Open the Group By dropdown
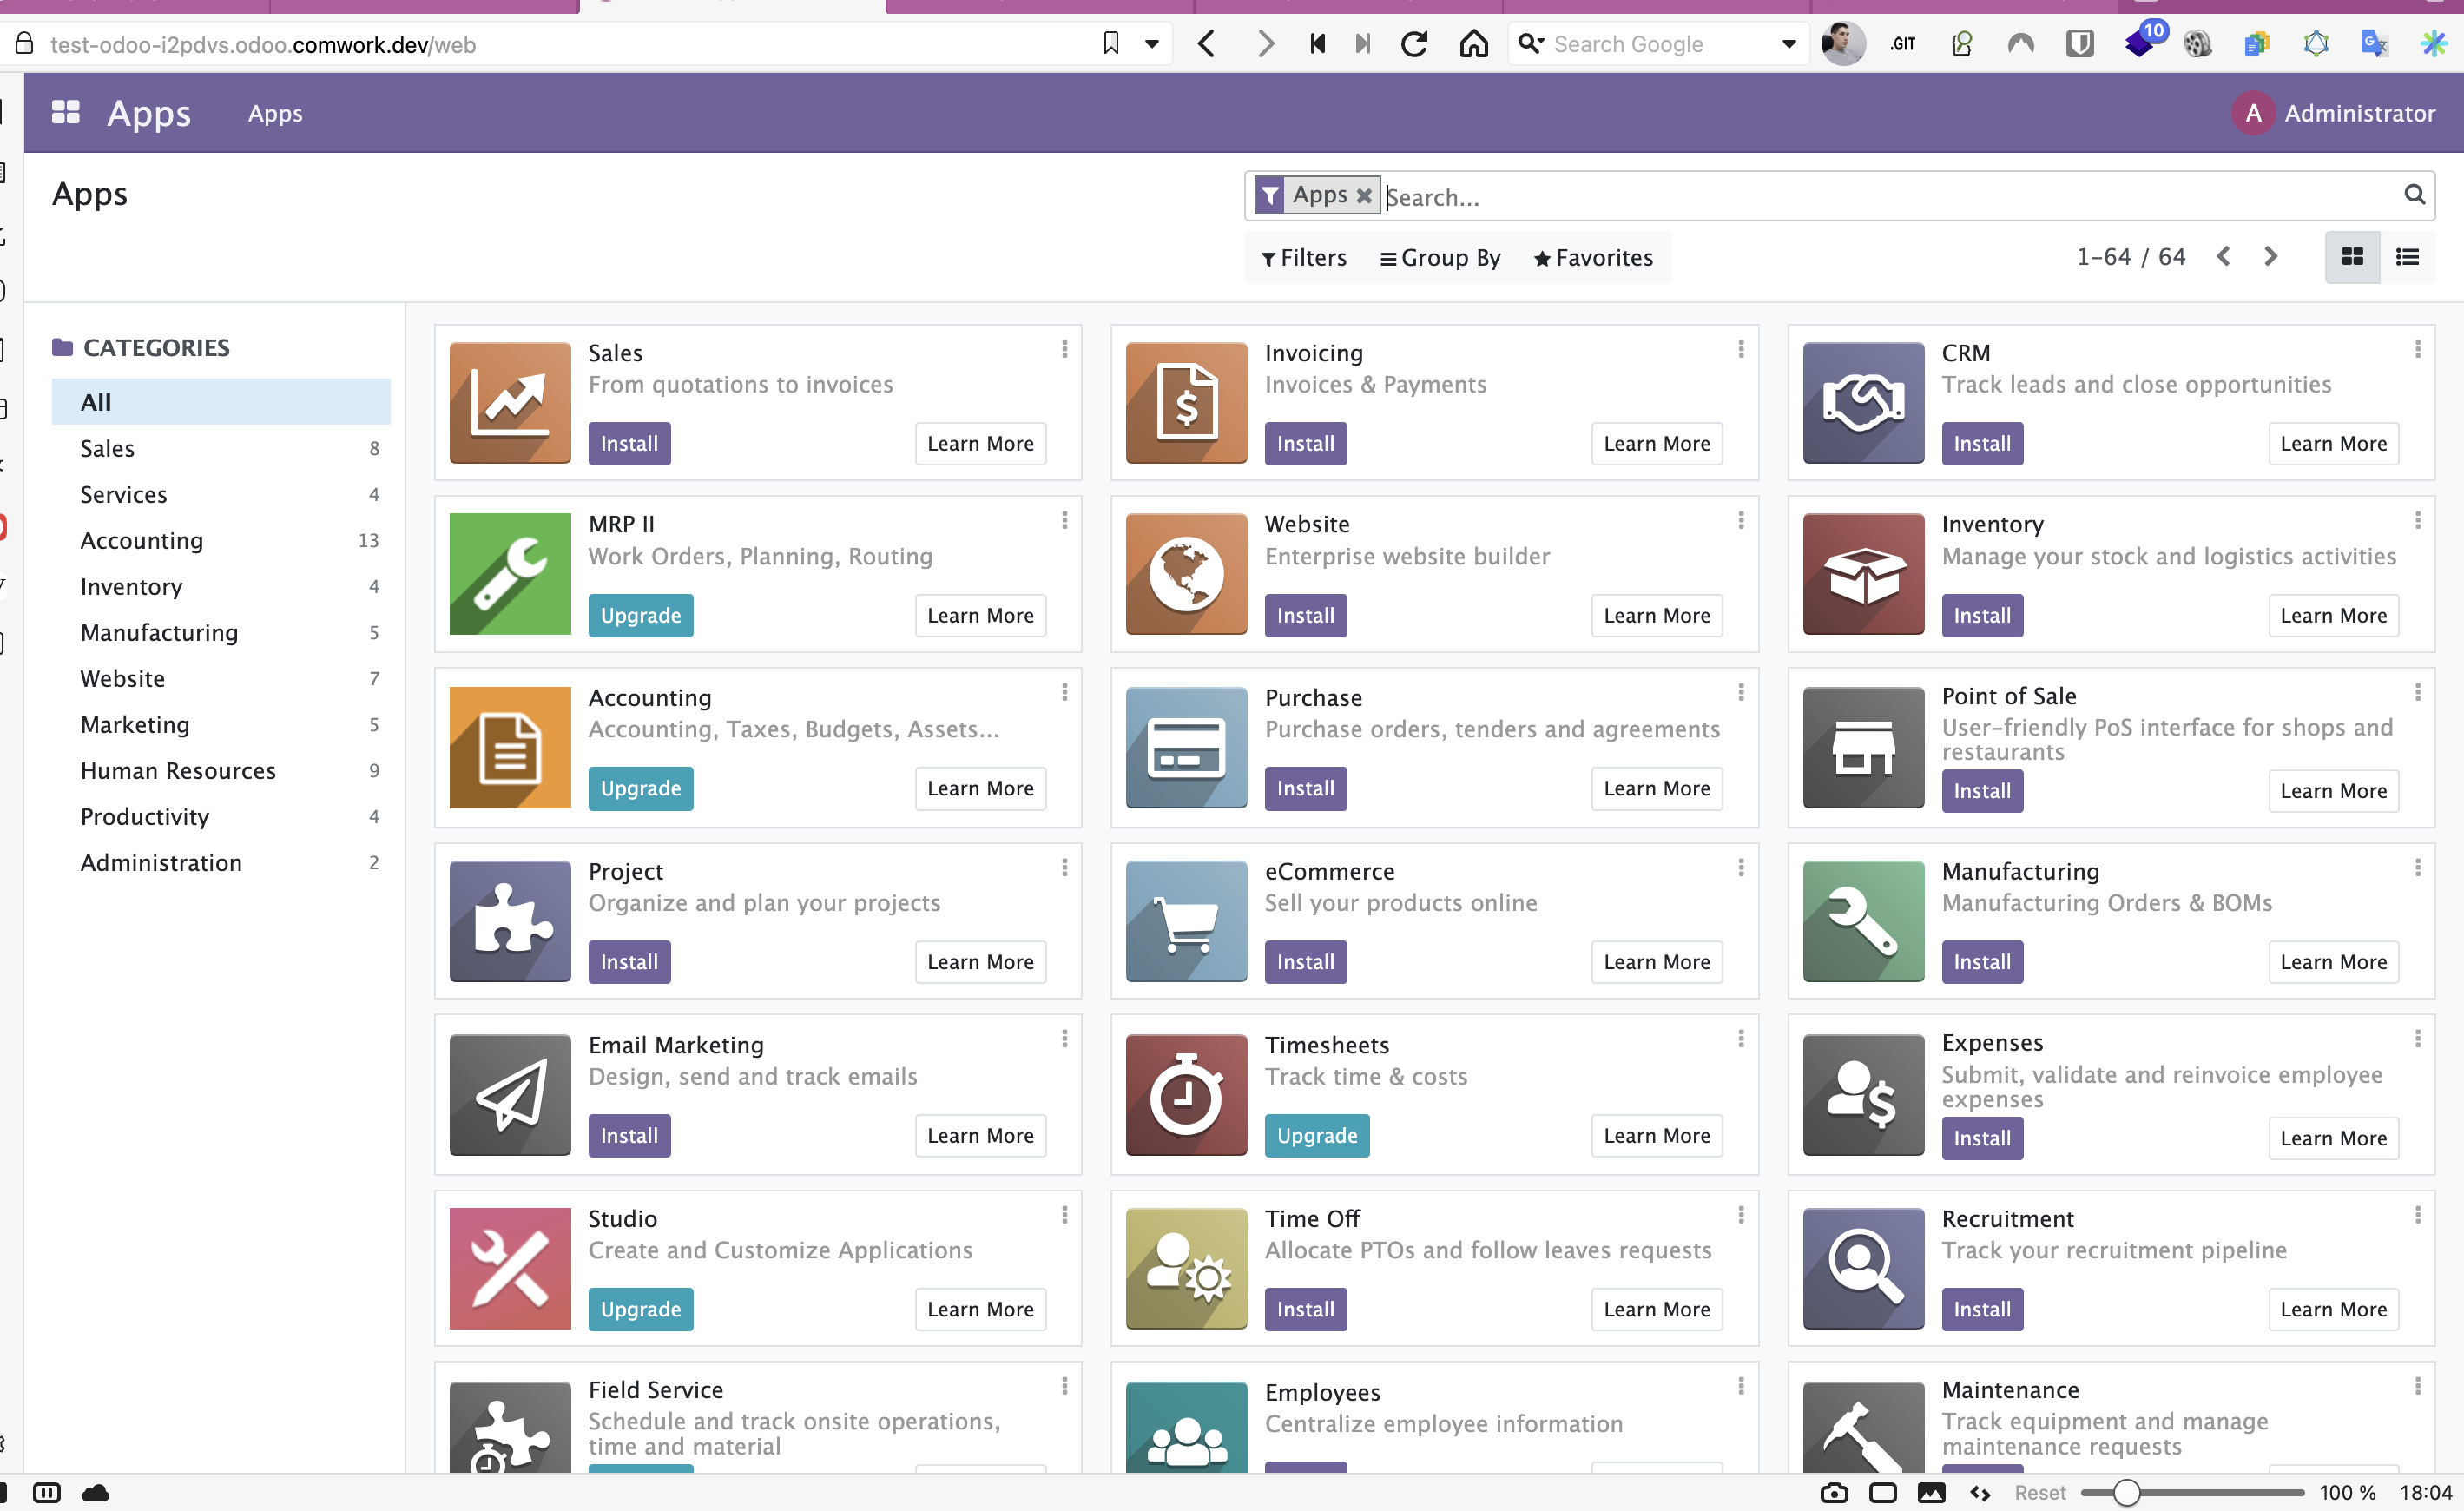The width and height of the screenshot is (2464, 1511). [x=1440, y=258]
